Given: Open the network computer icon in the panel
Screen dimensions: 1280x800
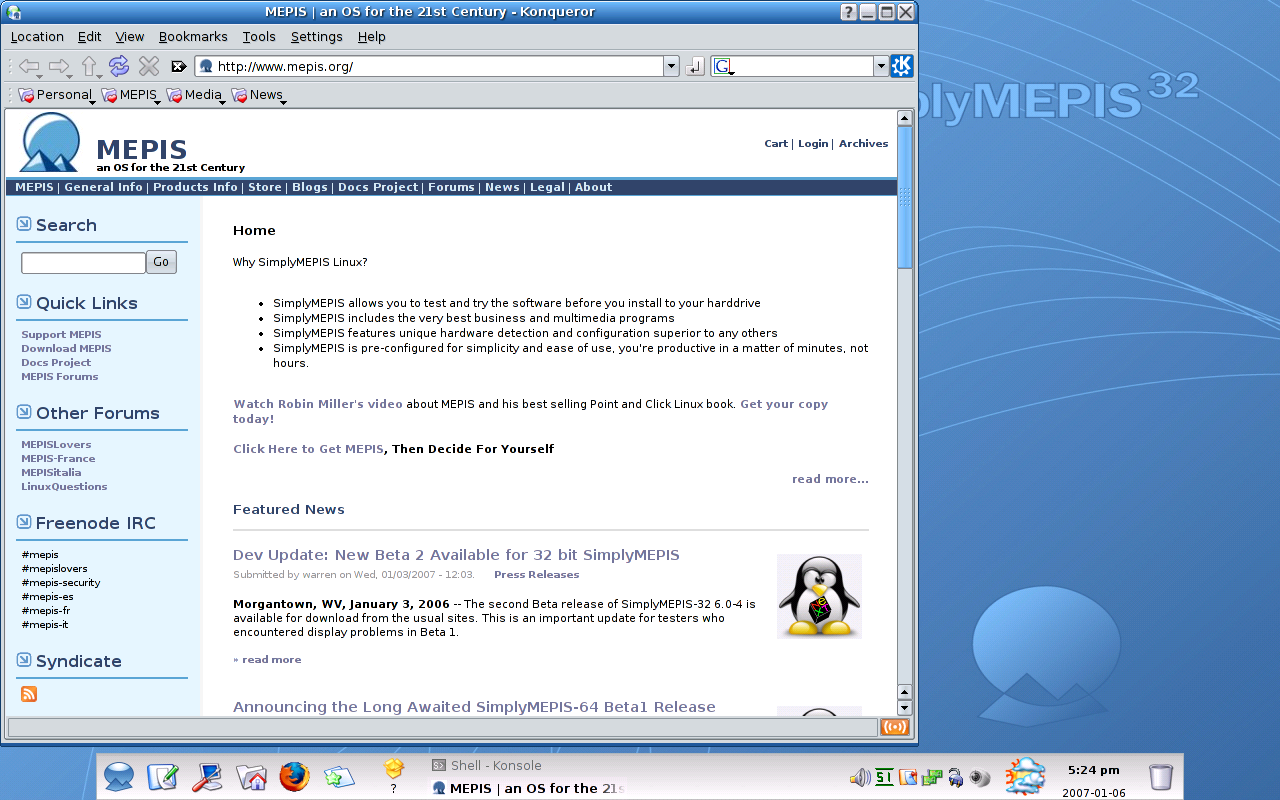Looking at the screenshot, I should pos(206,777).
